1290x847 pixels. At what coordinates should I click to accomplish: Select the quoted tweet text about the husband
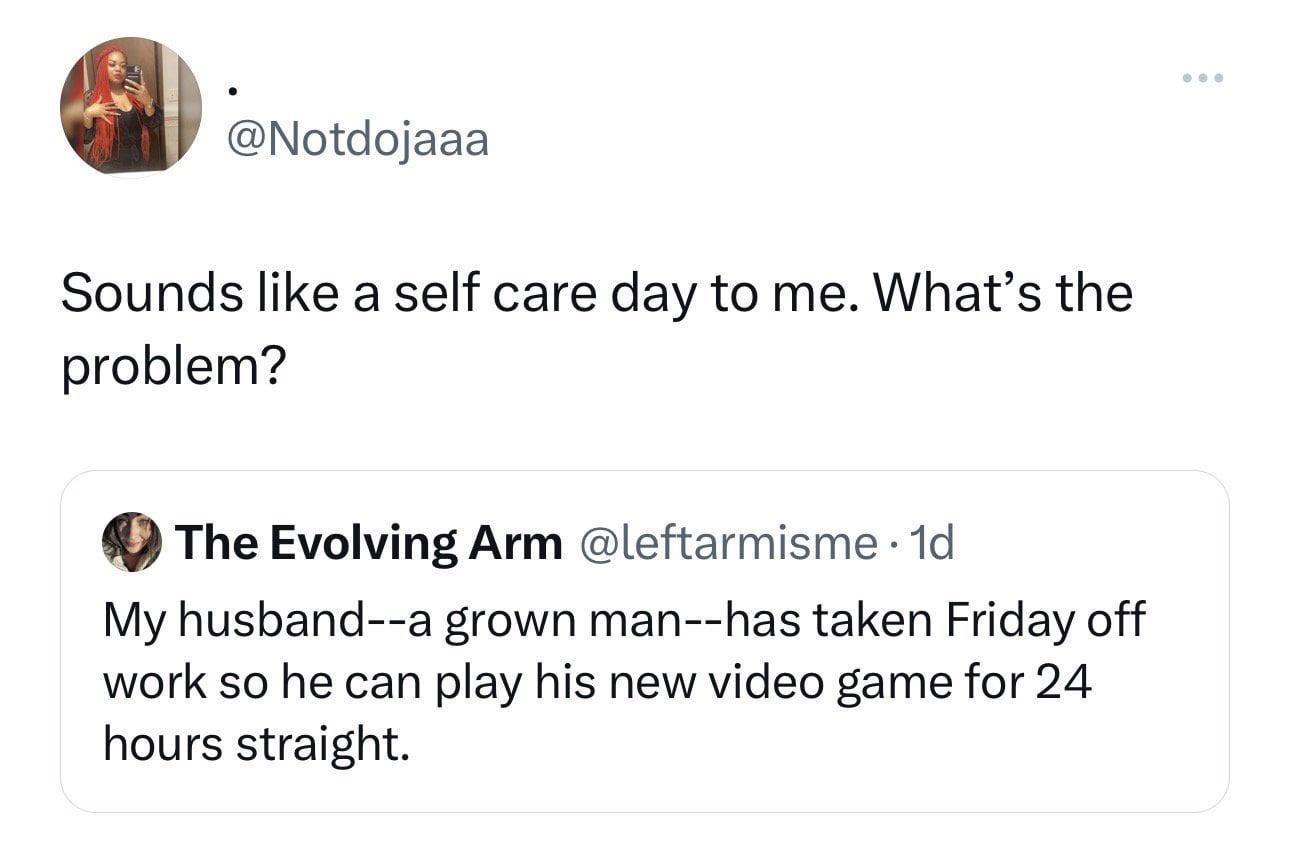tap(620, 680)
